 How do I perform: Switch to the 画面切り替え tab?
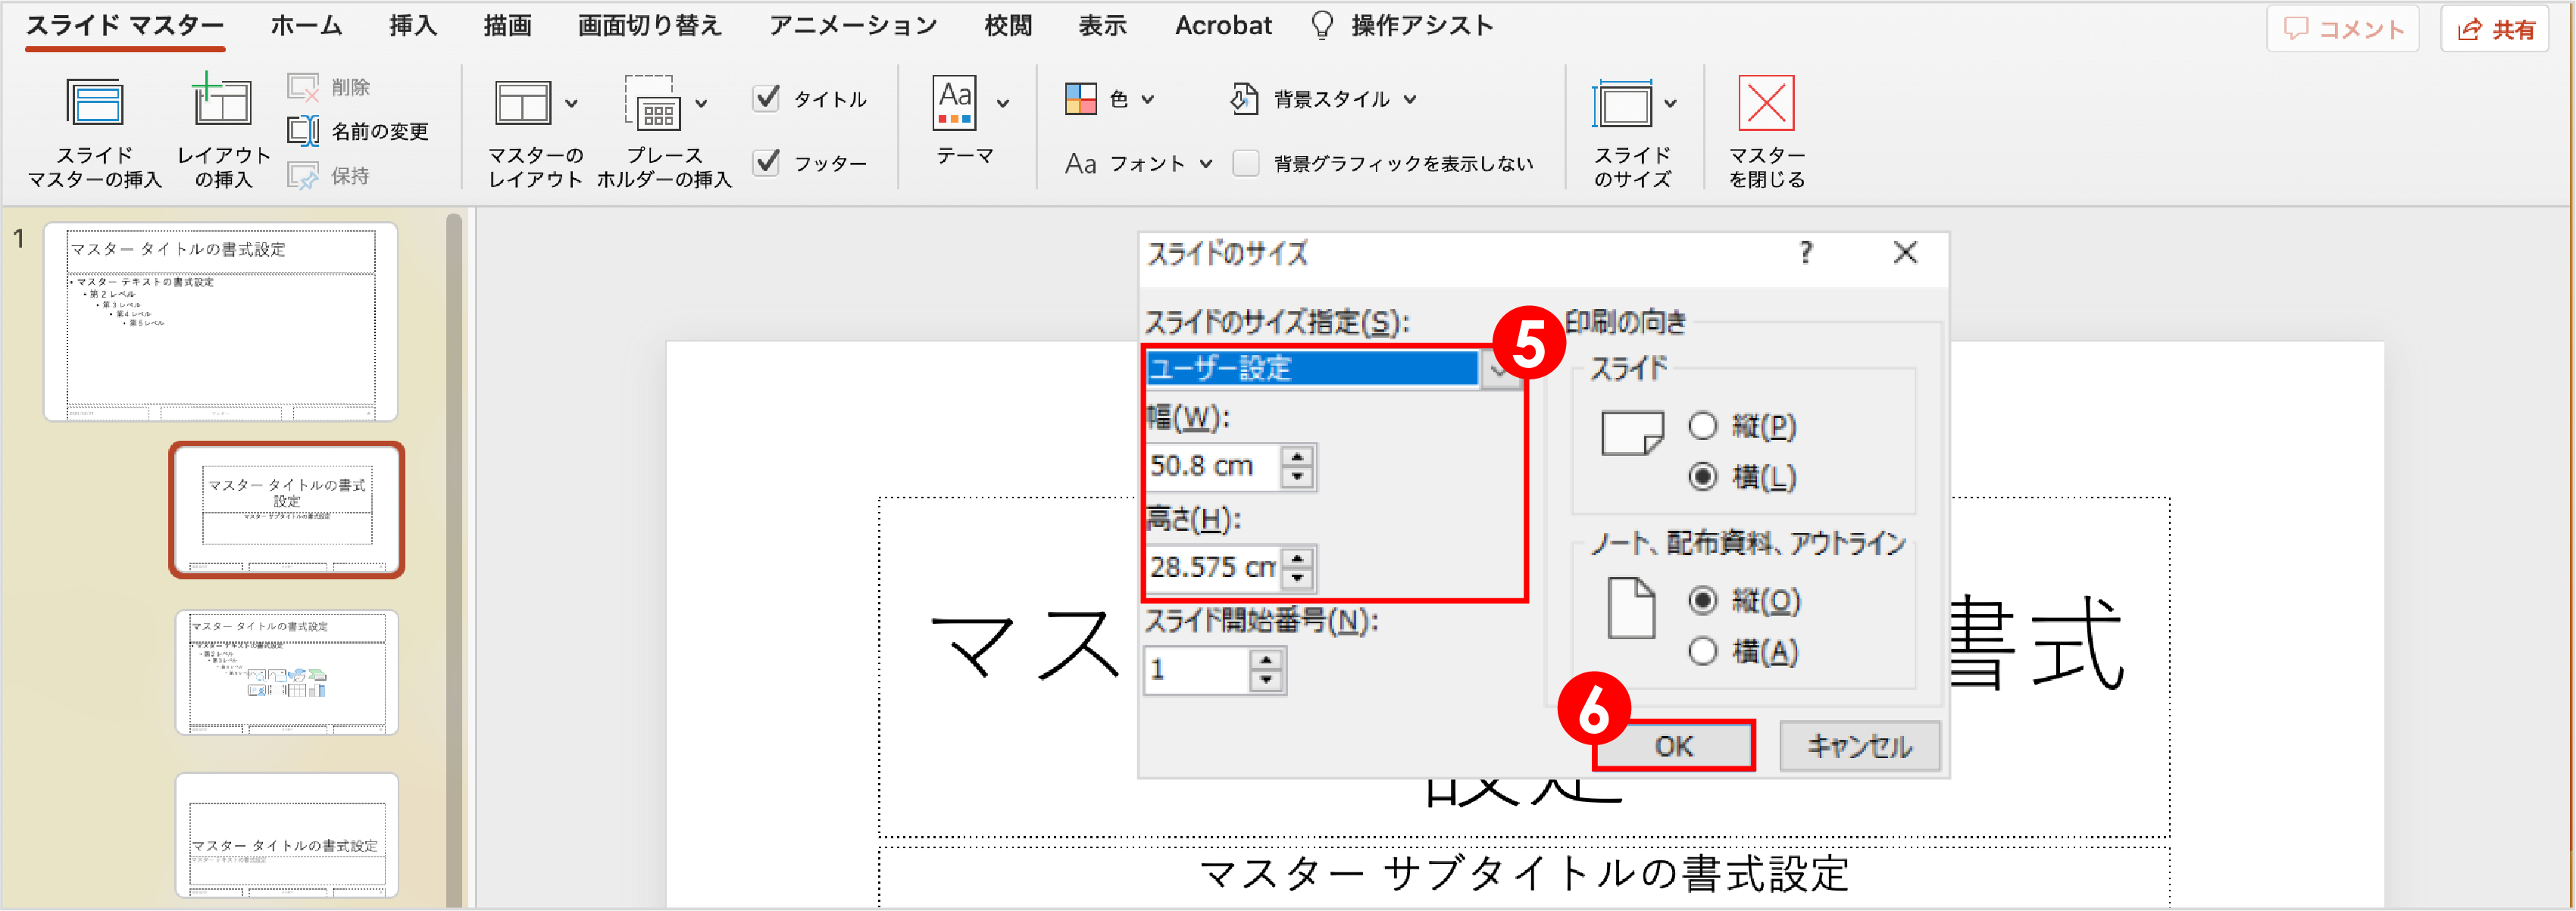[650, 26]
